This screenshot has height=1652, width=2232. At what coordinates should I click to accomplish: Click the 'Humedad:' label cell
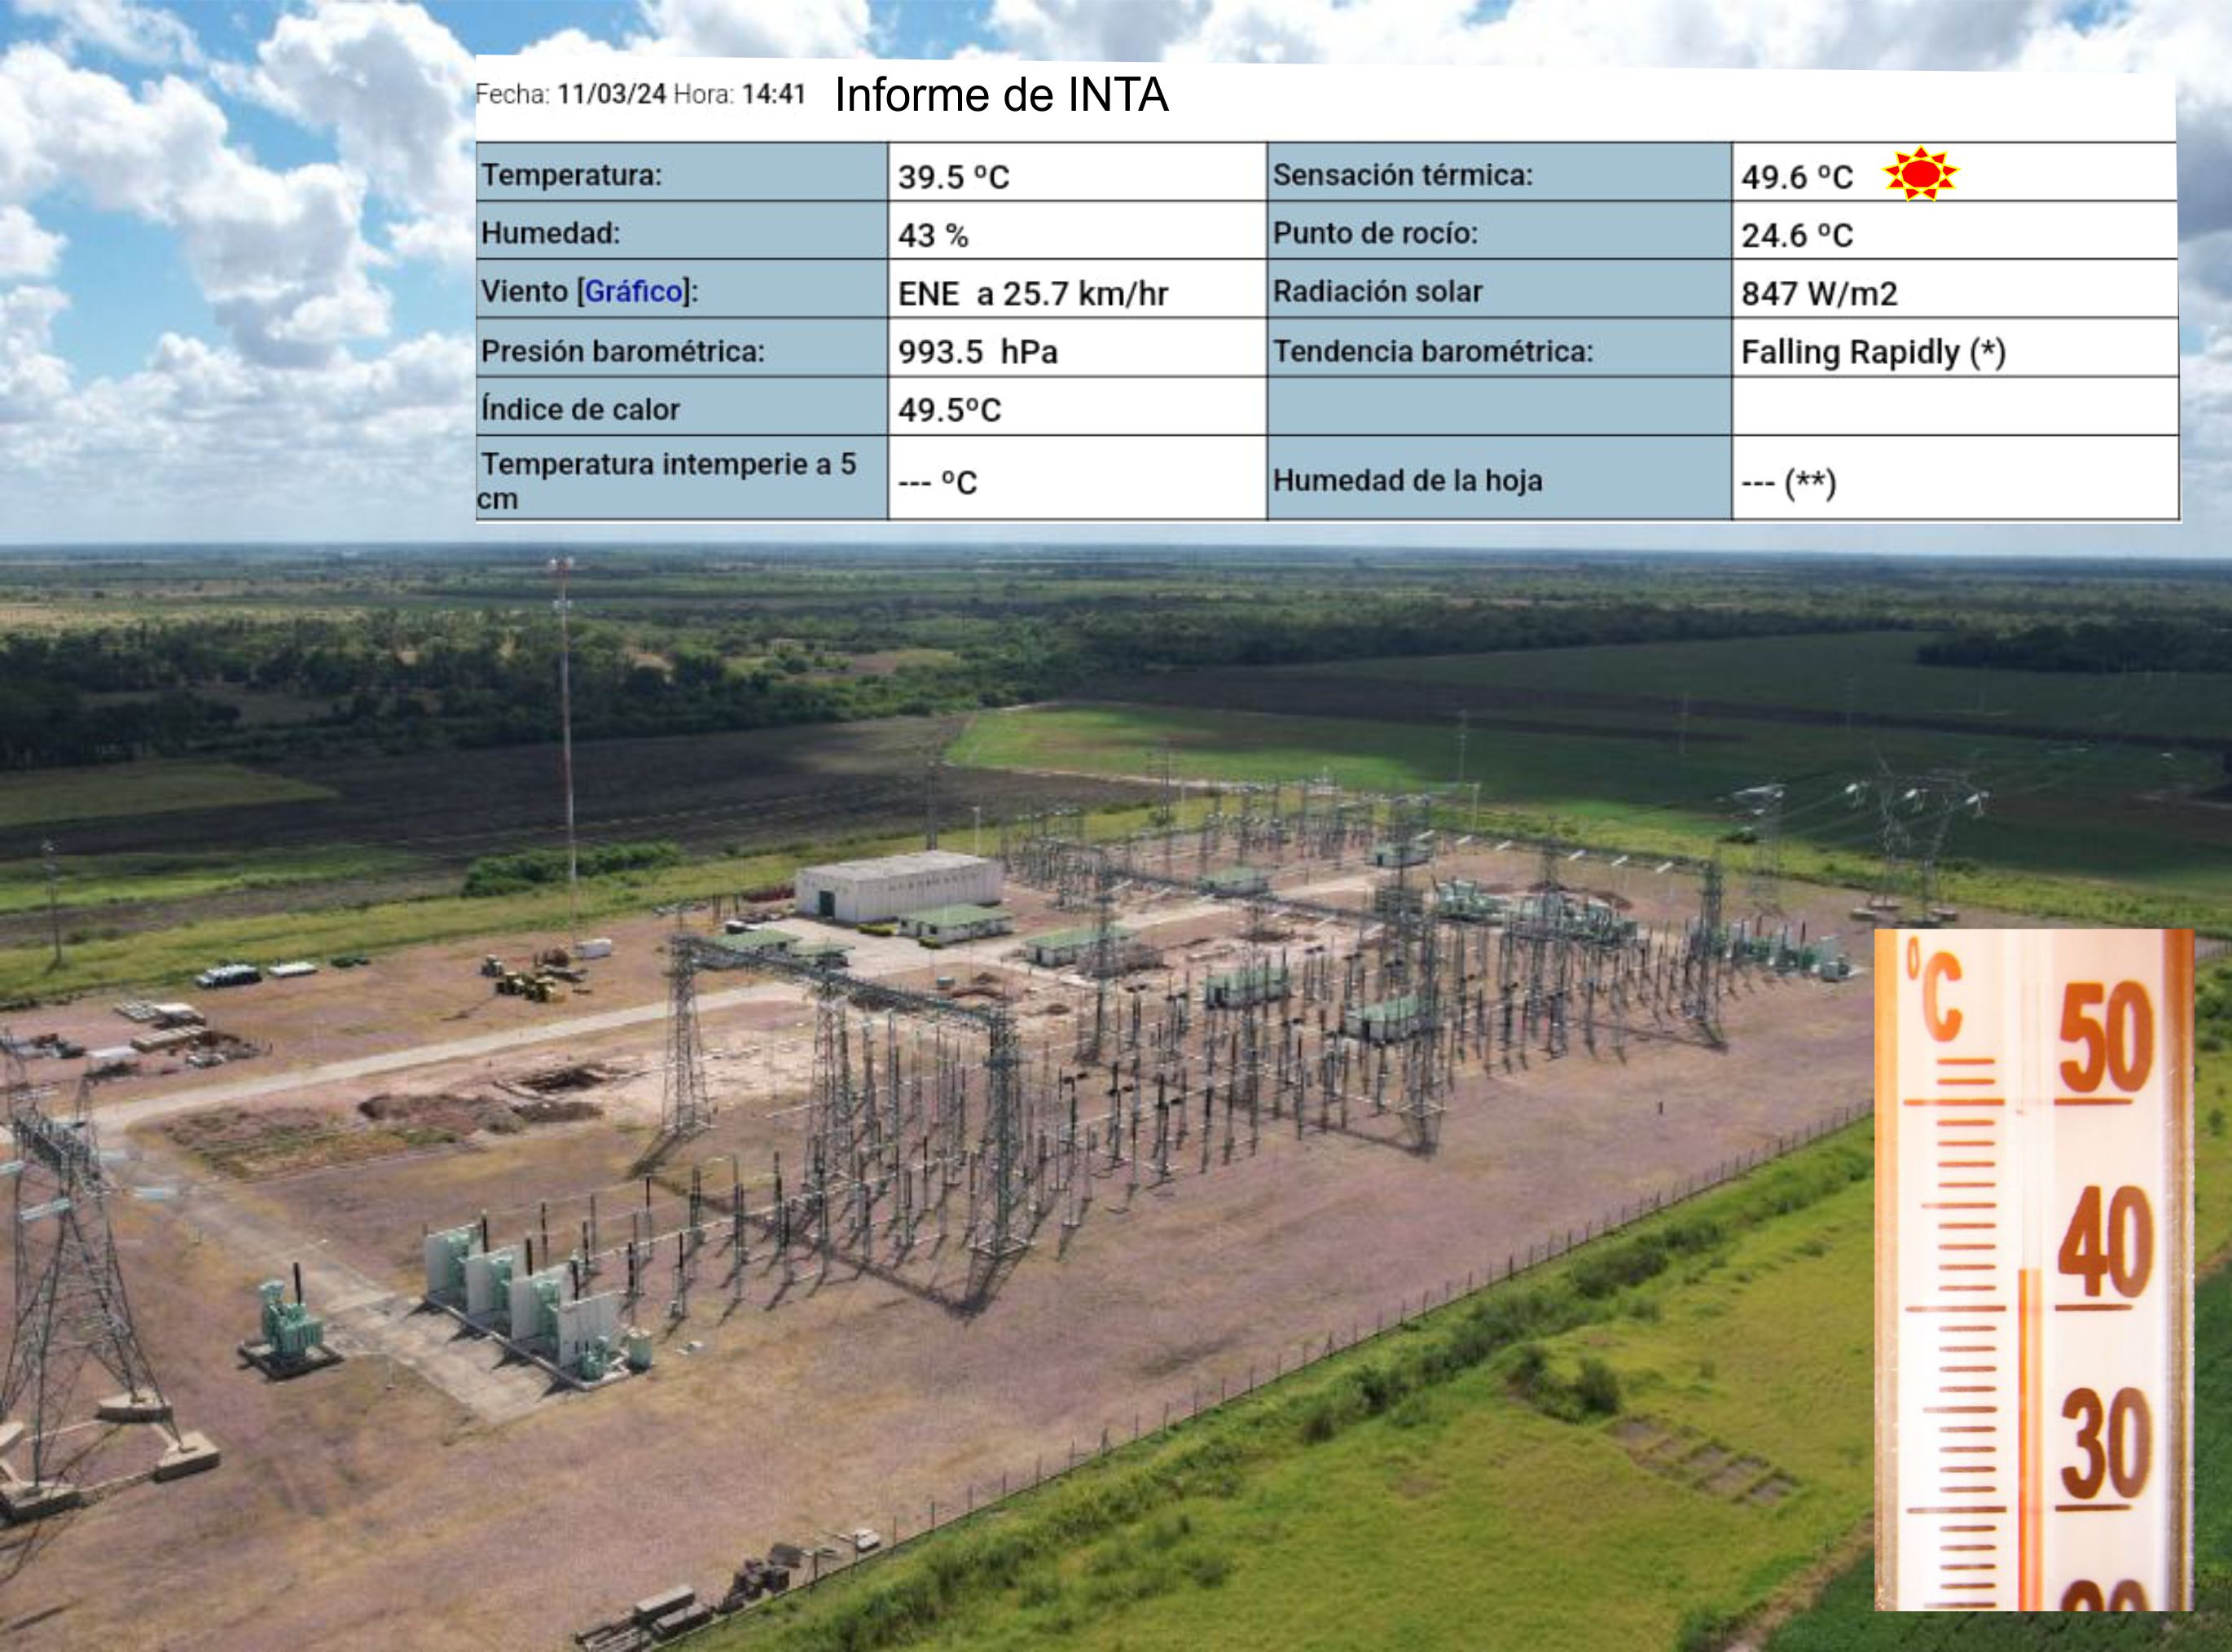[x=682, y=231]
